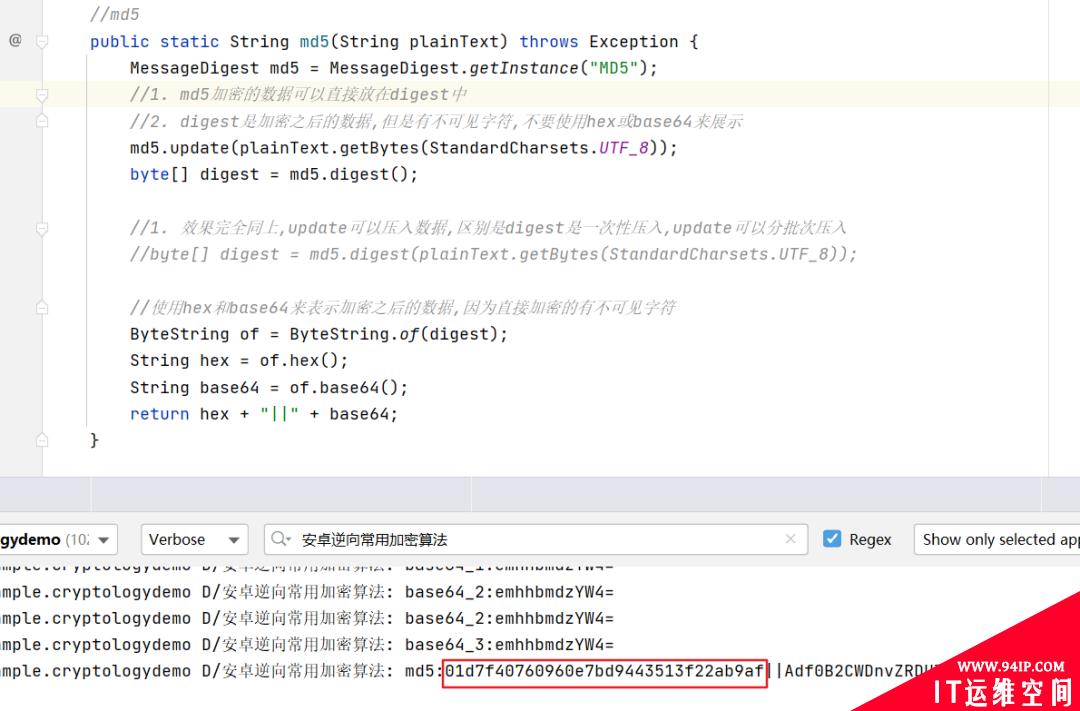Click the @ override gutter icon beside md5 method
Viewport: 1080px width, 711px height.
point(15,41)
